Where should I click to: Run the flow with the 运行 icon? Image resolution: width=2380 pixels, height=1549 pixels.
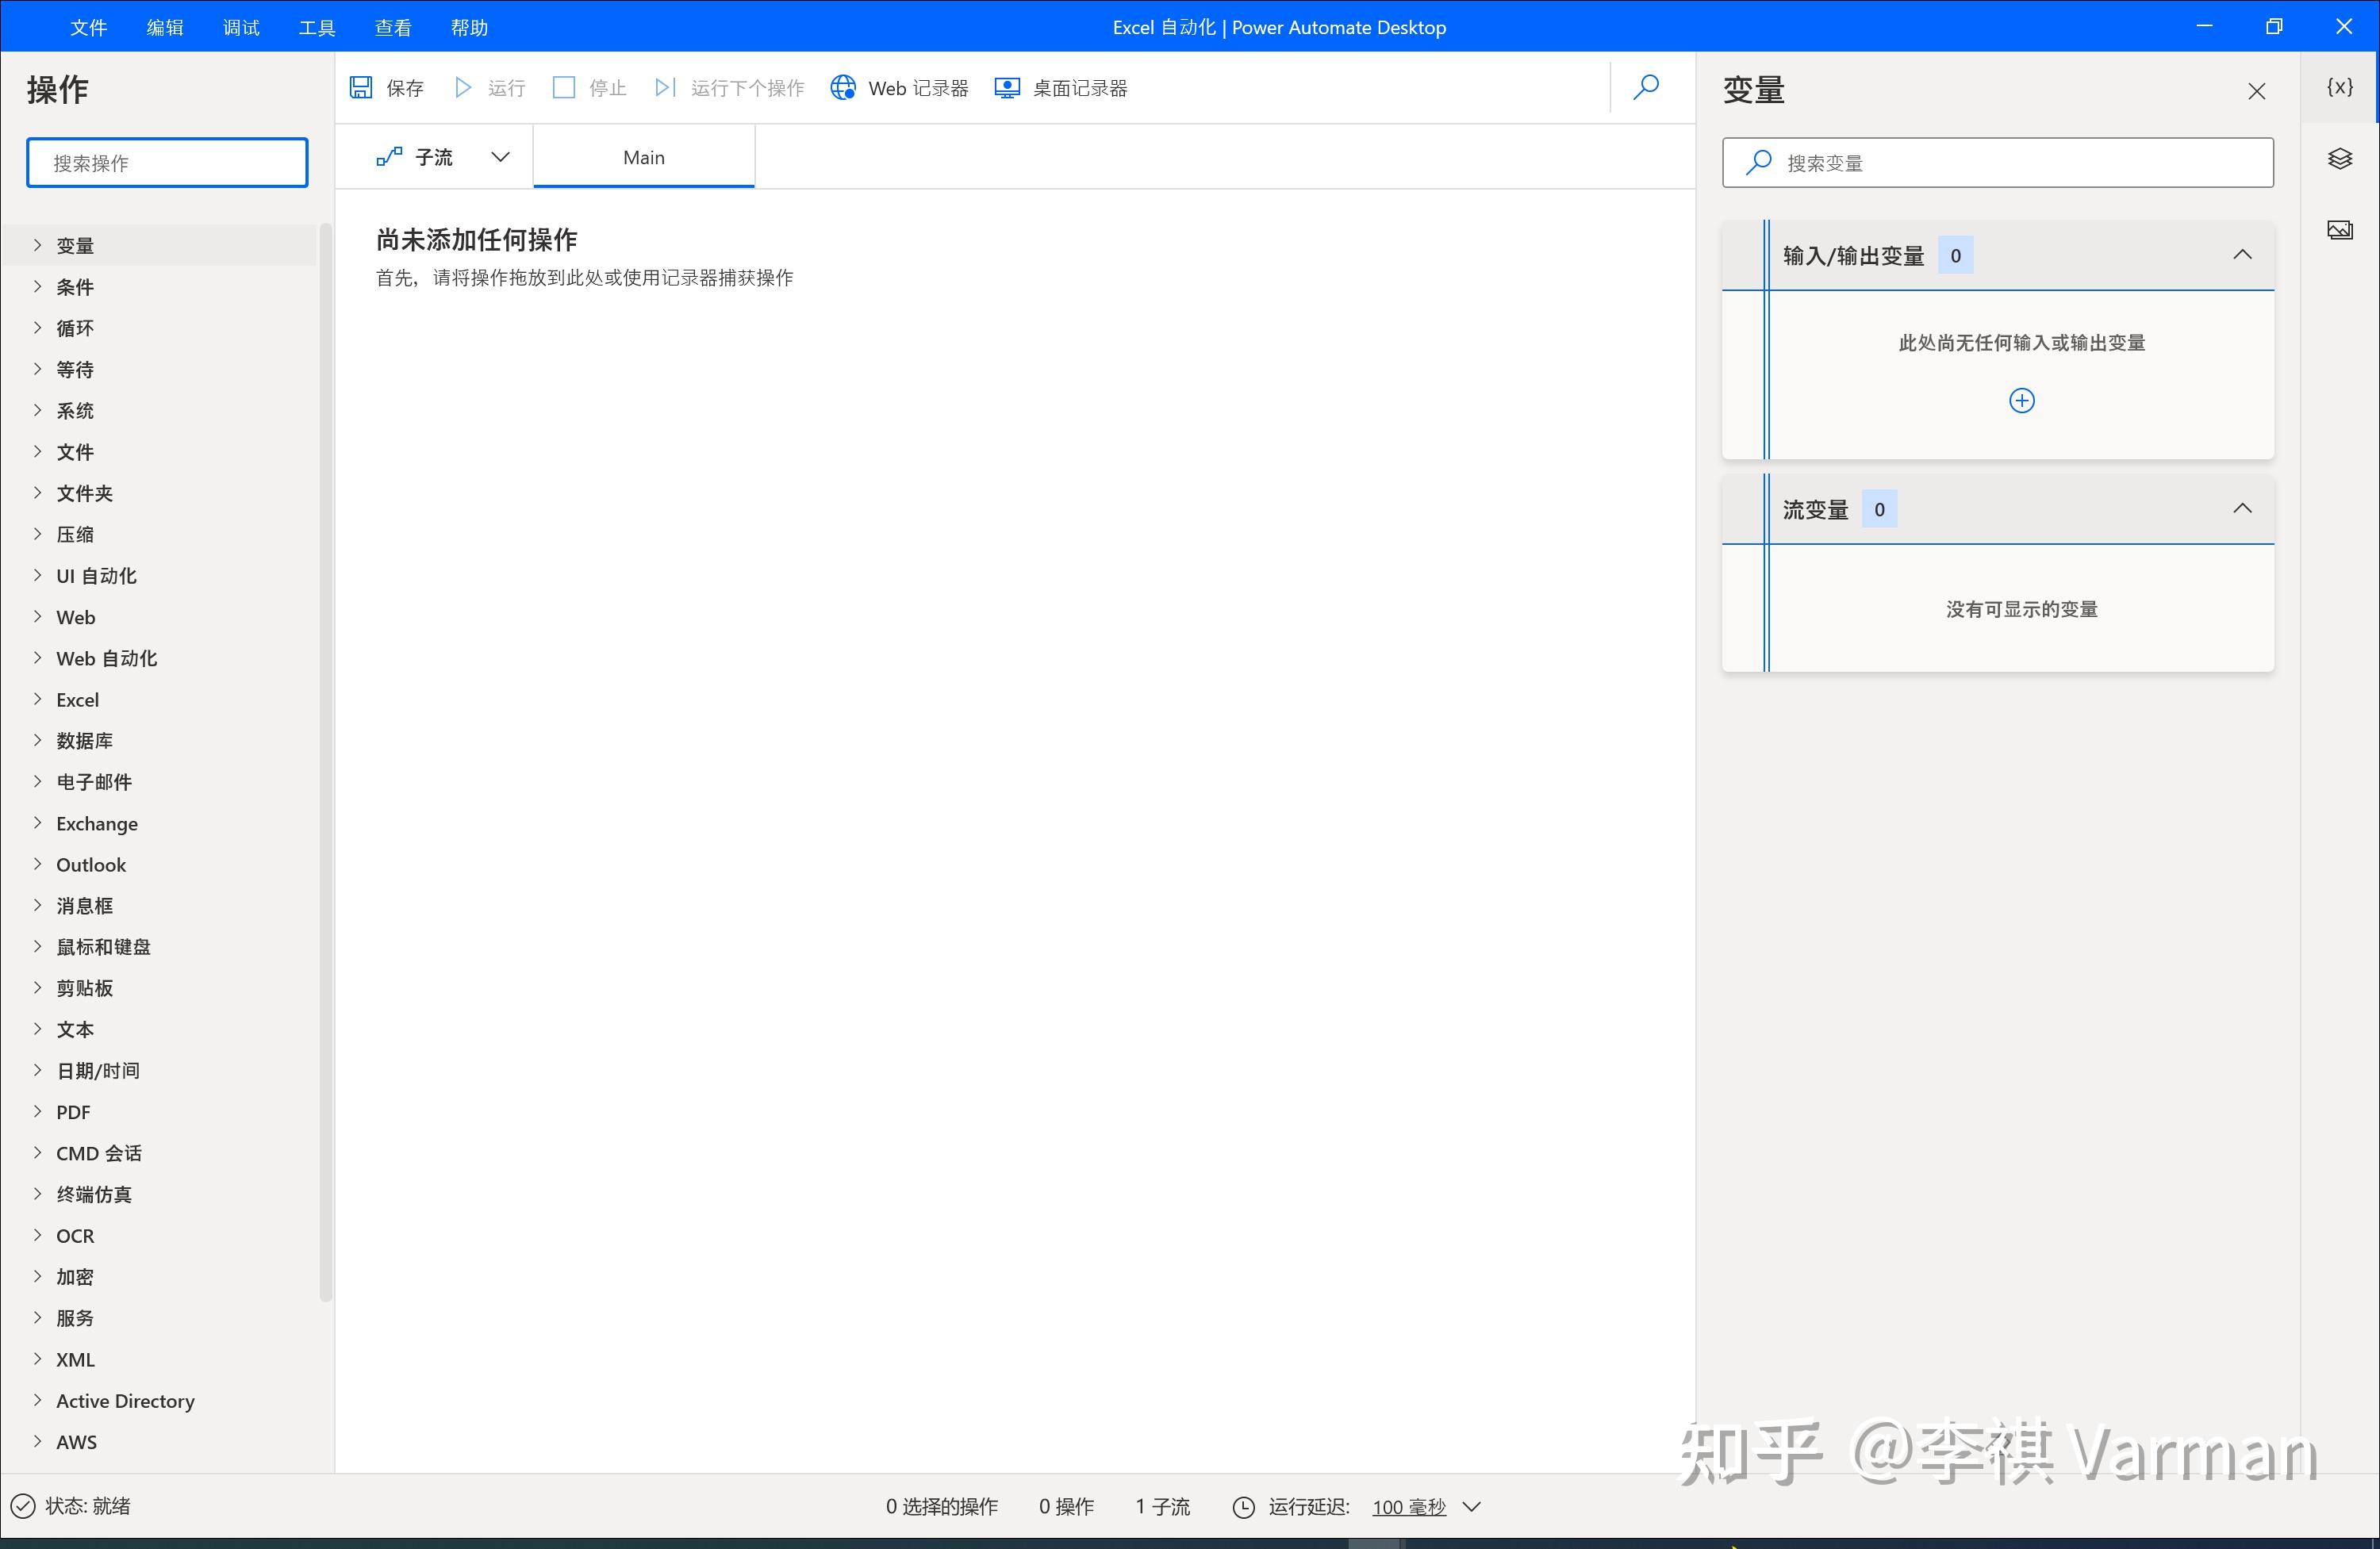(463, 88)
